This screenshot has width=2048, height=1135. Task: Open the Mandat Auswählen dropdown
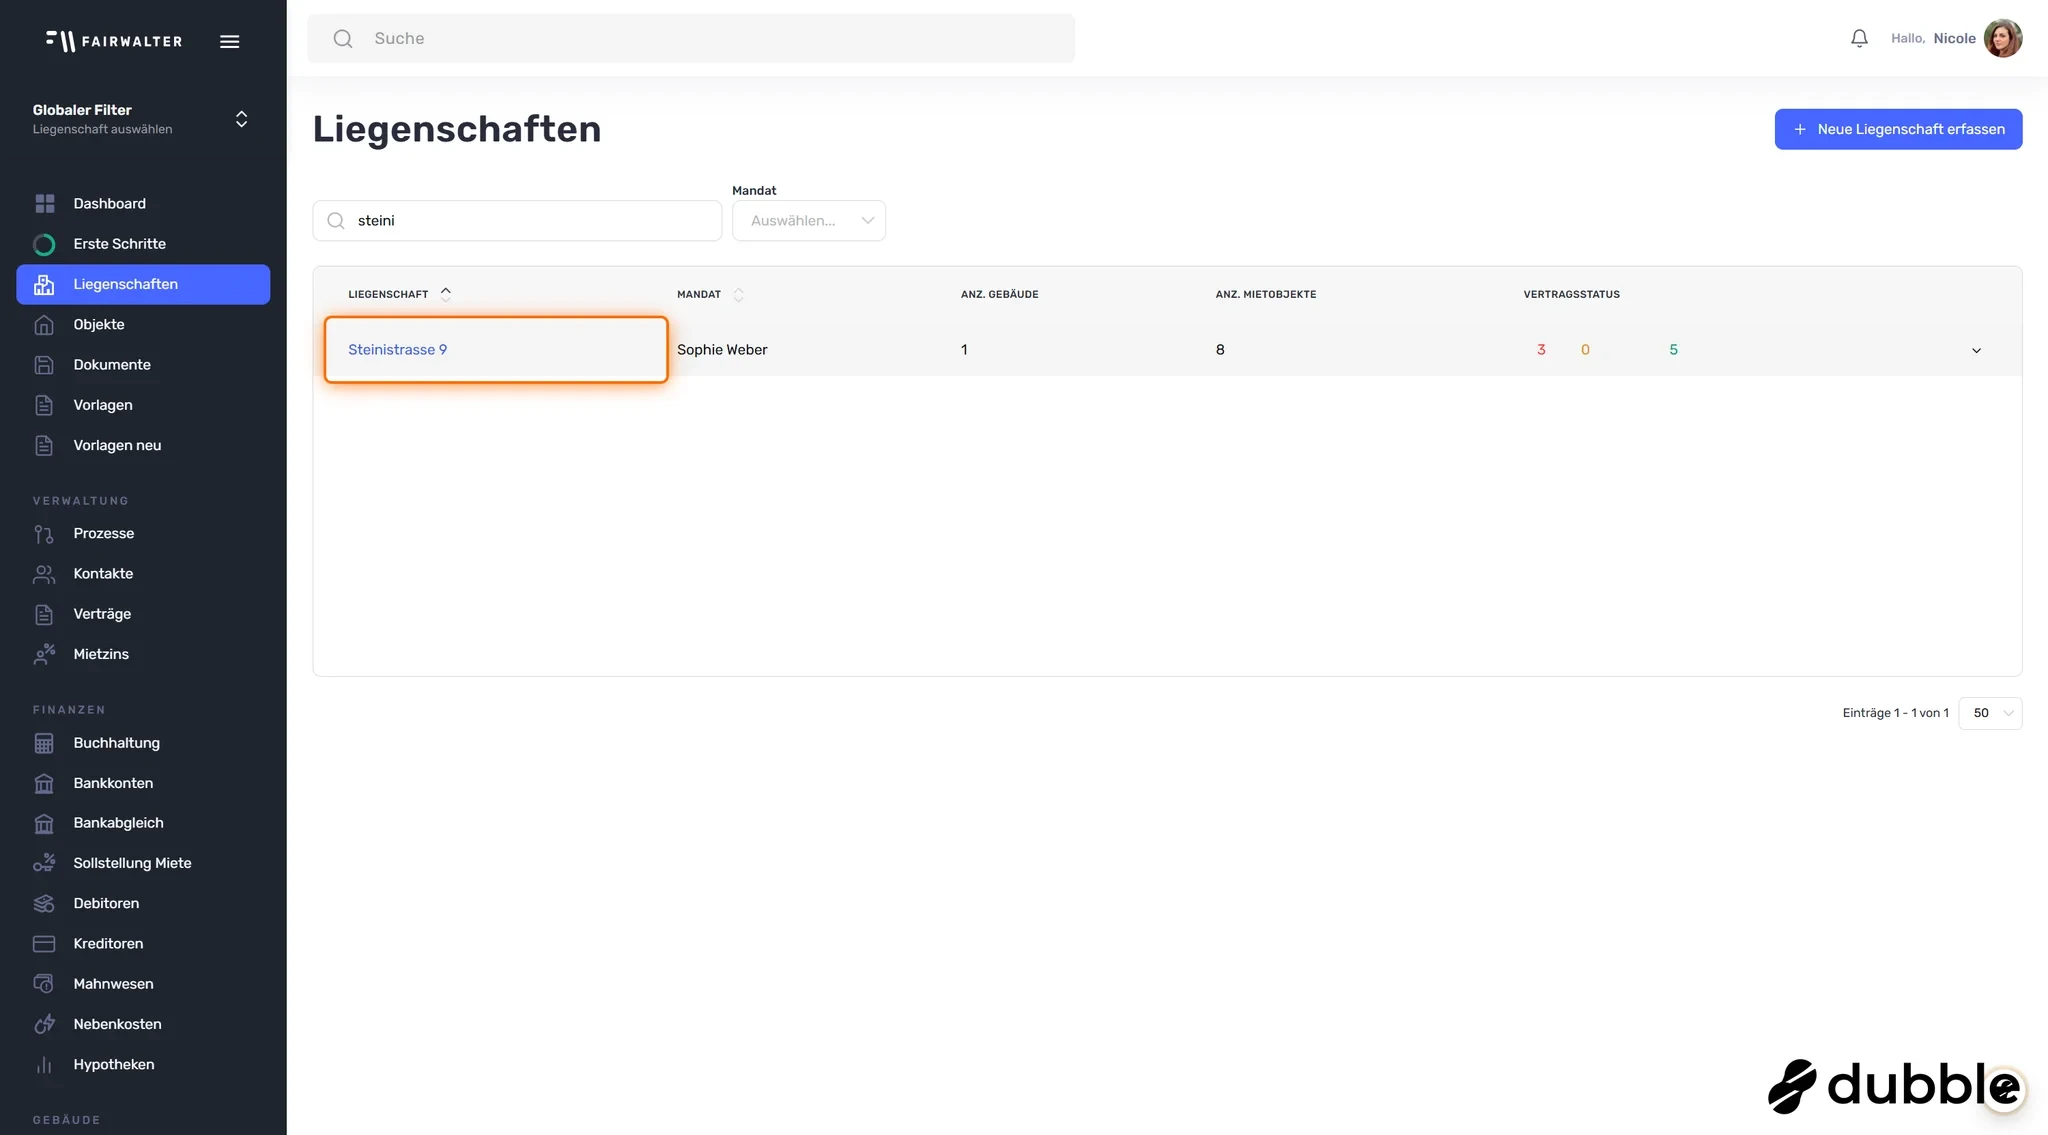808,221
